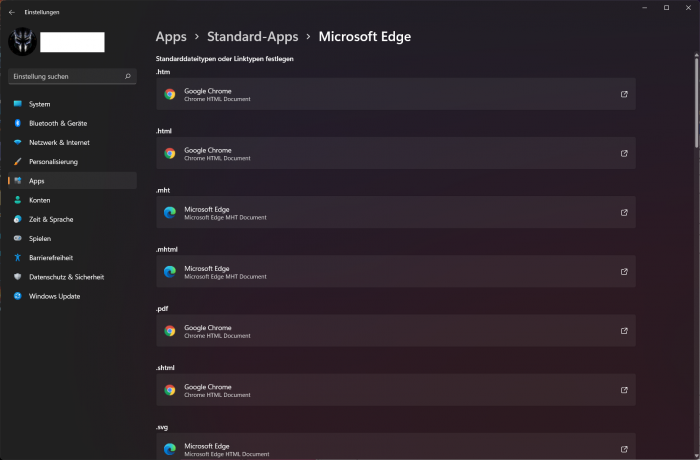Click the back arrow in Einstellungen

click(12, 13)
